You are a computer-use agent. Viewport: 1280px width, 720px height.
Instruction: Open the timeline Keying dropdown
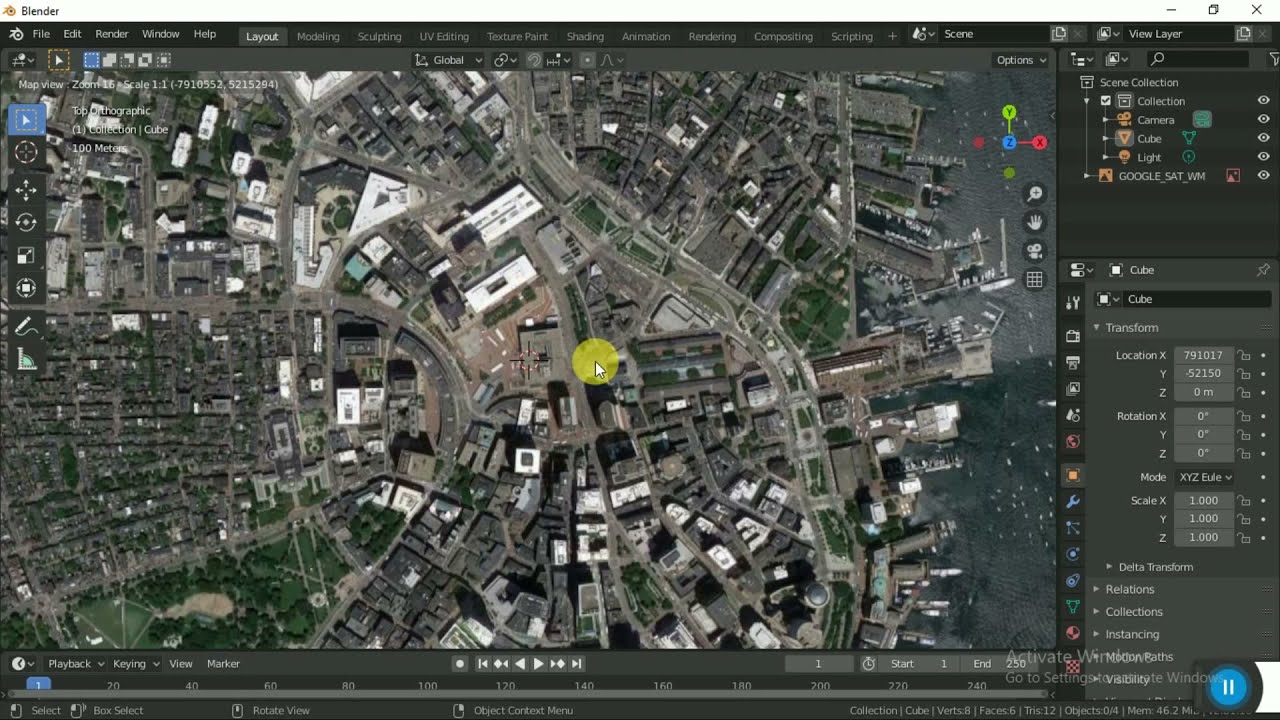click(x=136, y=664)
